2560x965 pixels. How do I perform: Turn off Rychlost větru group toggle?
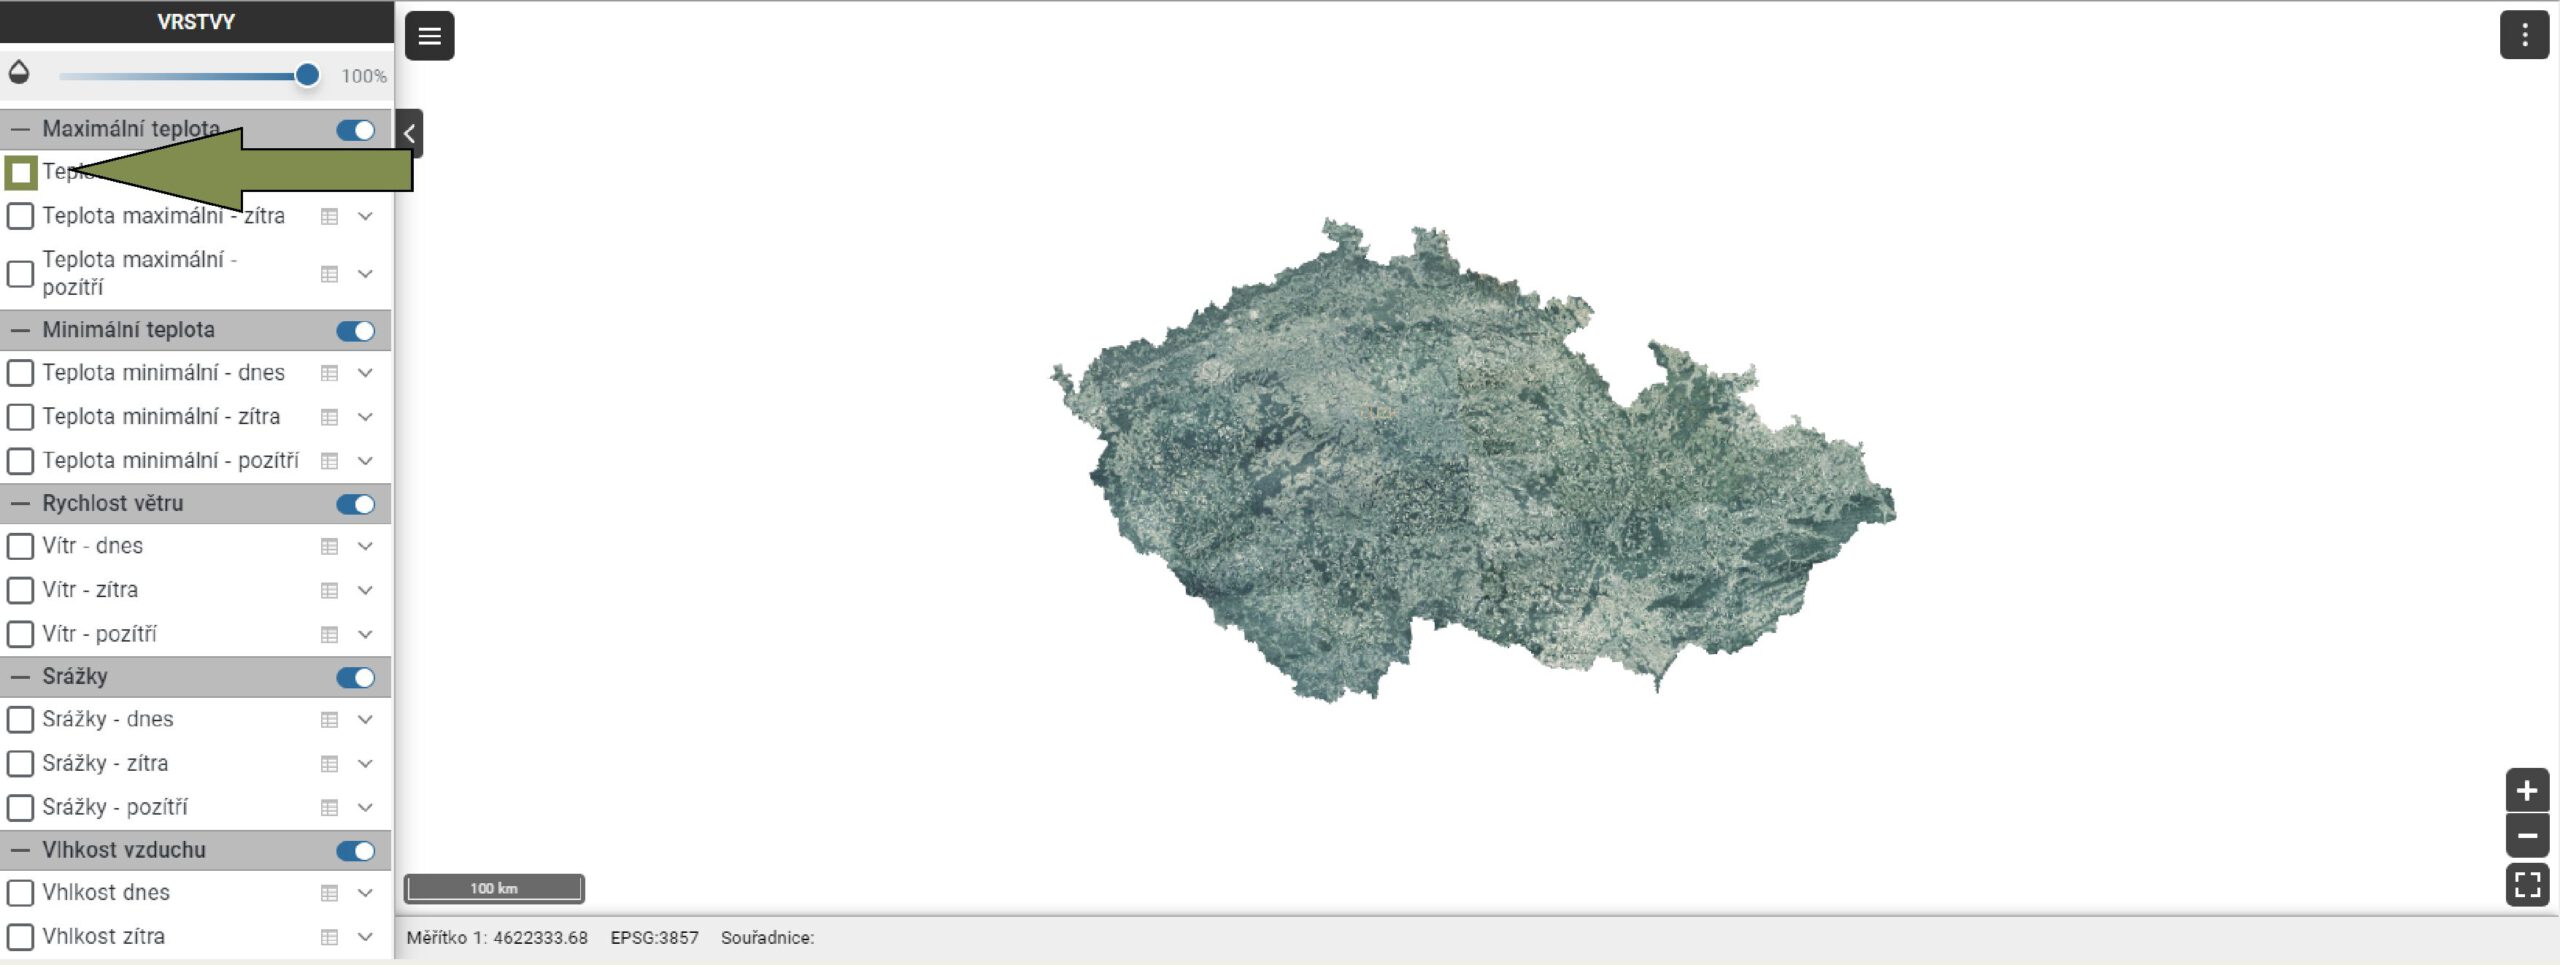pos(355,504)
